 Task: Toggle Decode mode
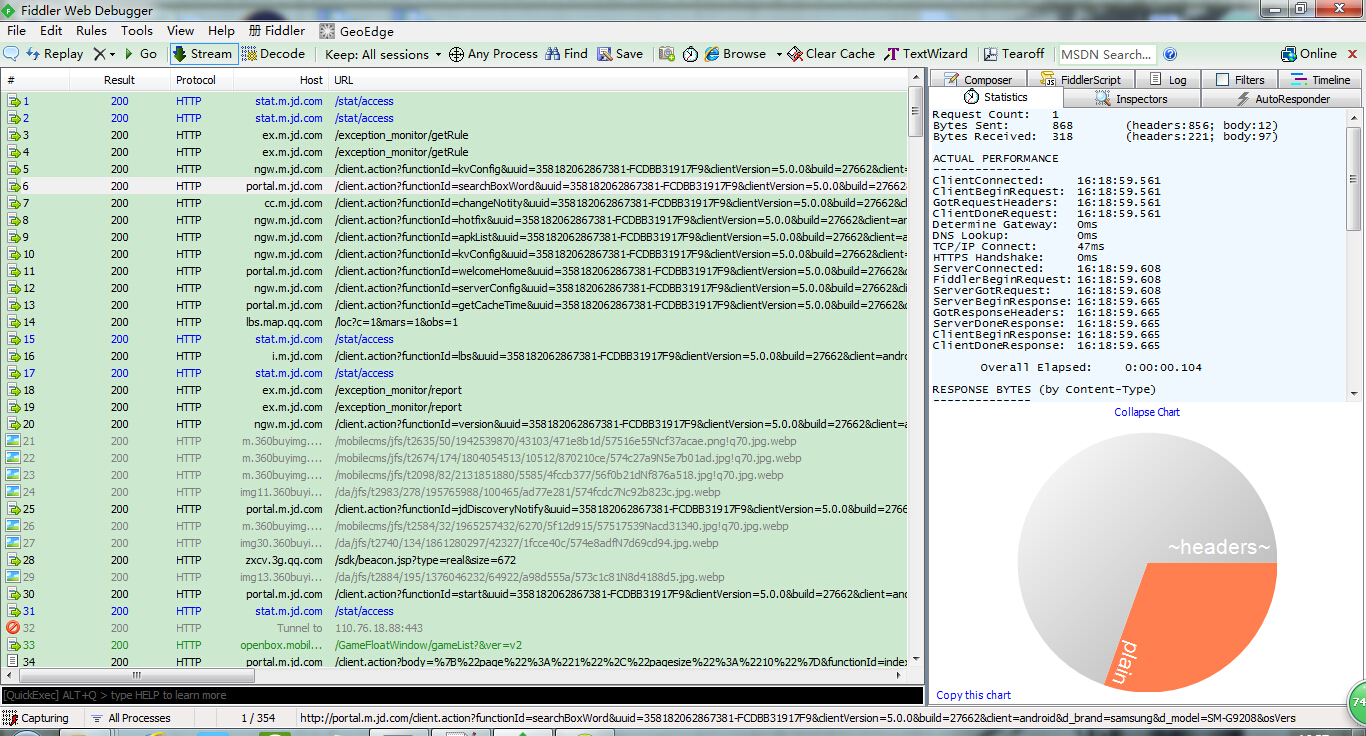point(273,54)
